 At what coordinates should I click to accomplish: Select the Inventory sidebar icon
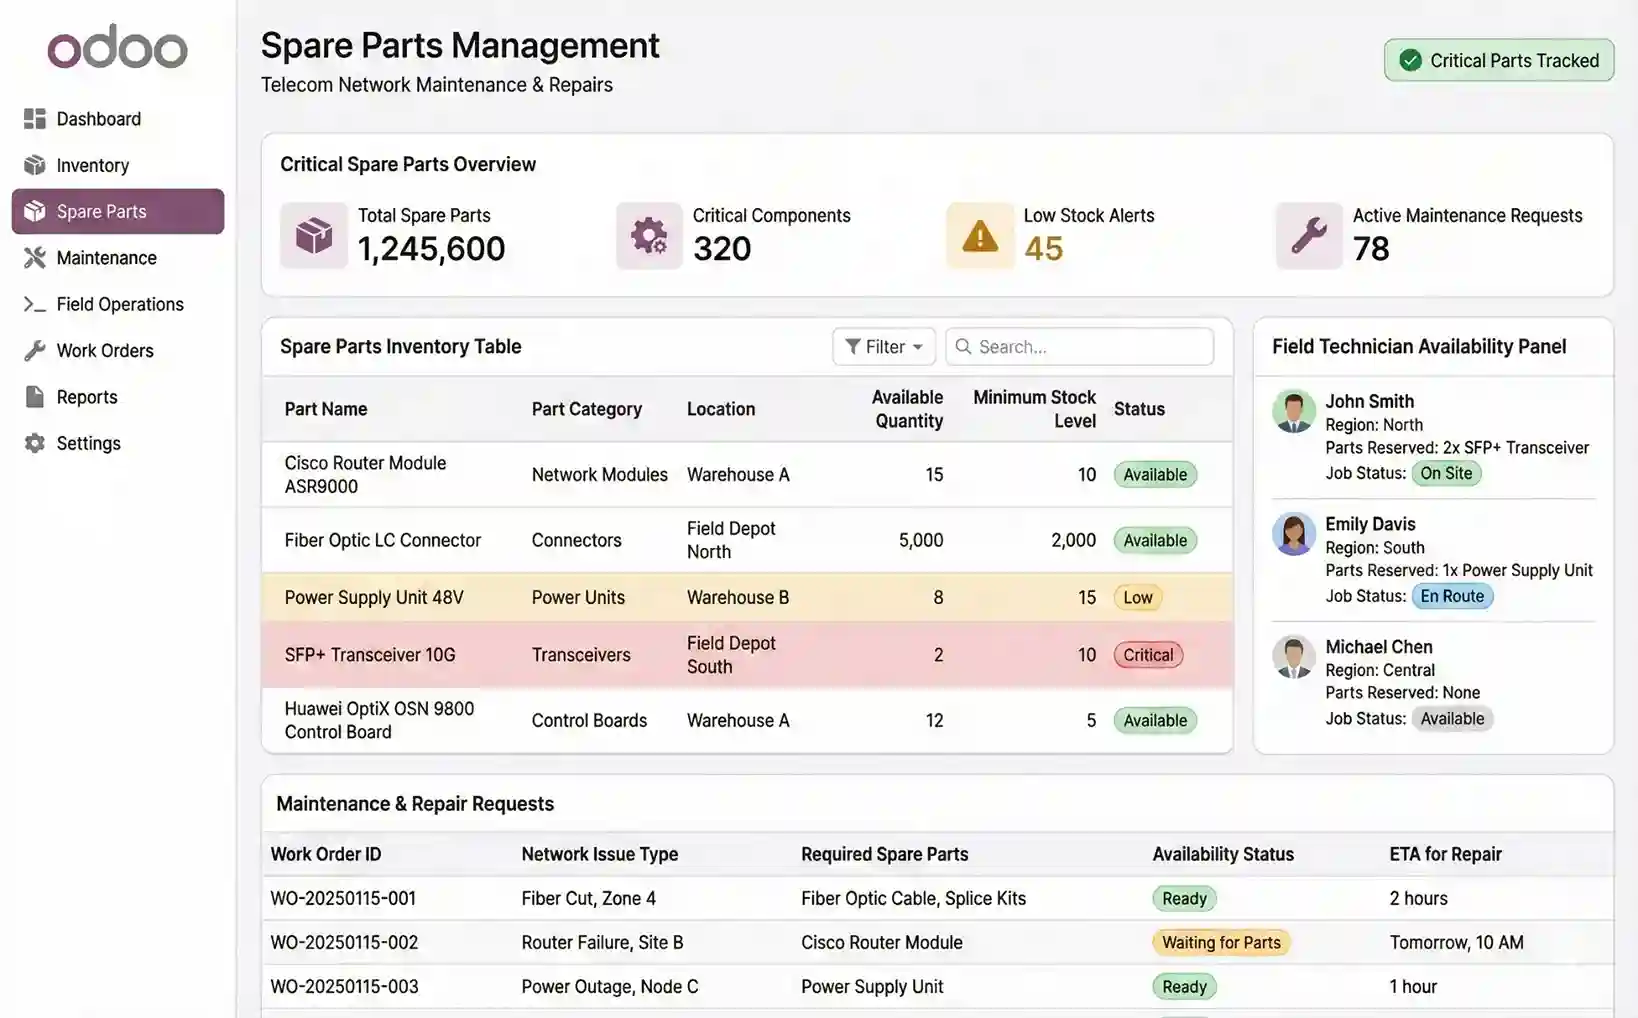coord(33,165)
